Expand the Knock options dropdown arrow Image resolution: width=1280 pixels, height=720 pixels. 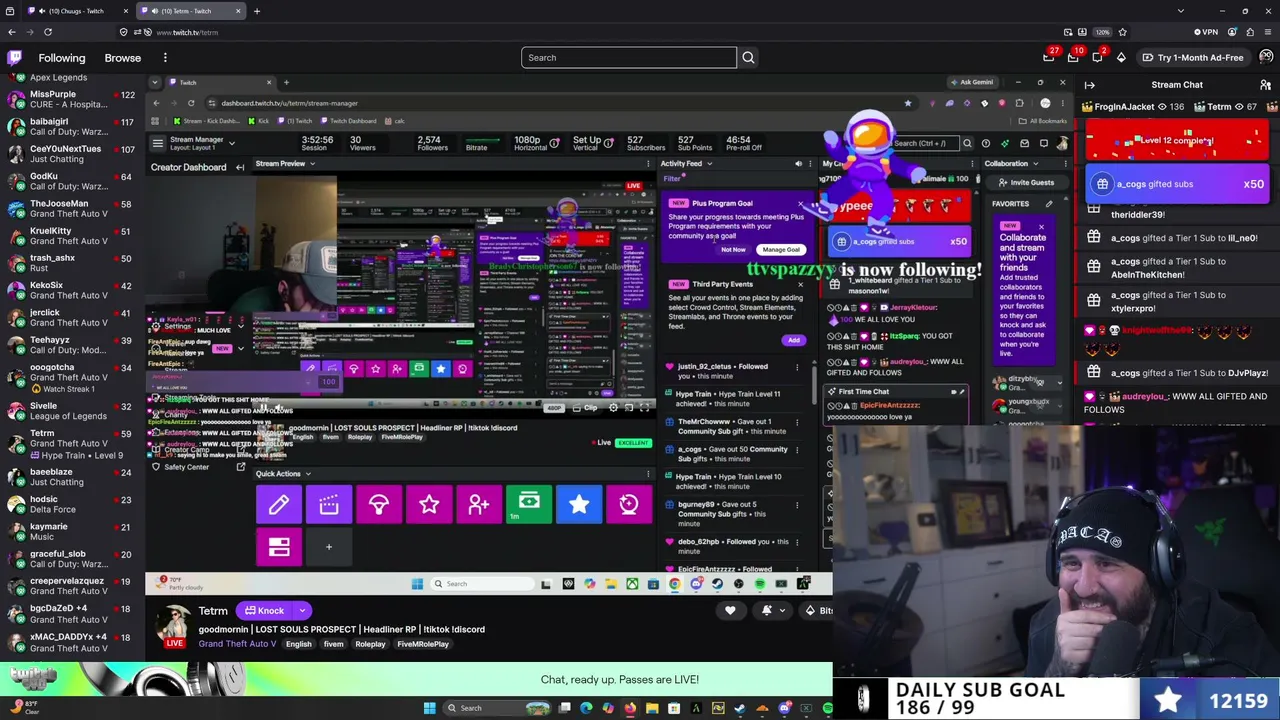point(302,610)
